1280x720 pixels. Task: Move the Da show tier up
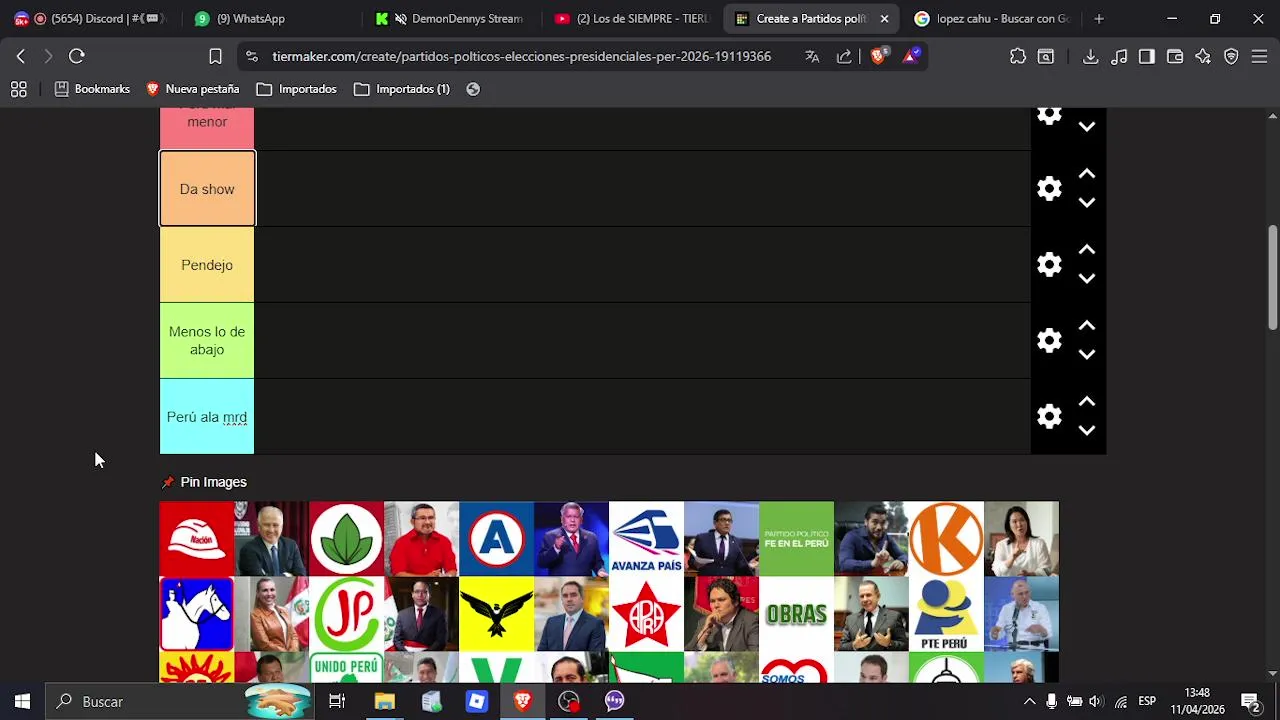(x=1087, y=174)
